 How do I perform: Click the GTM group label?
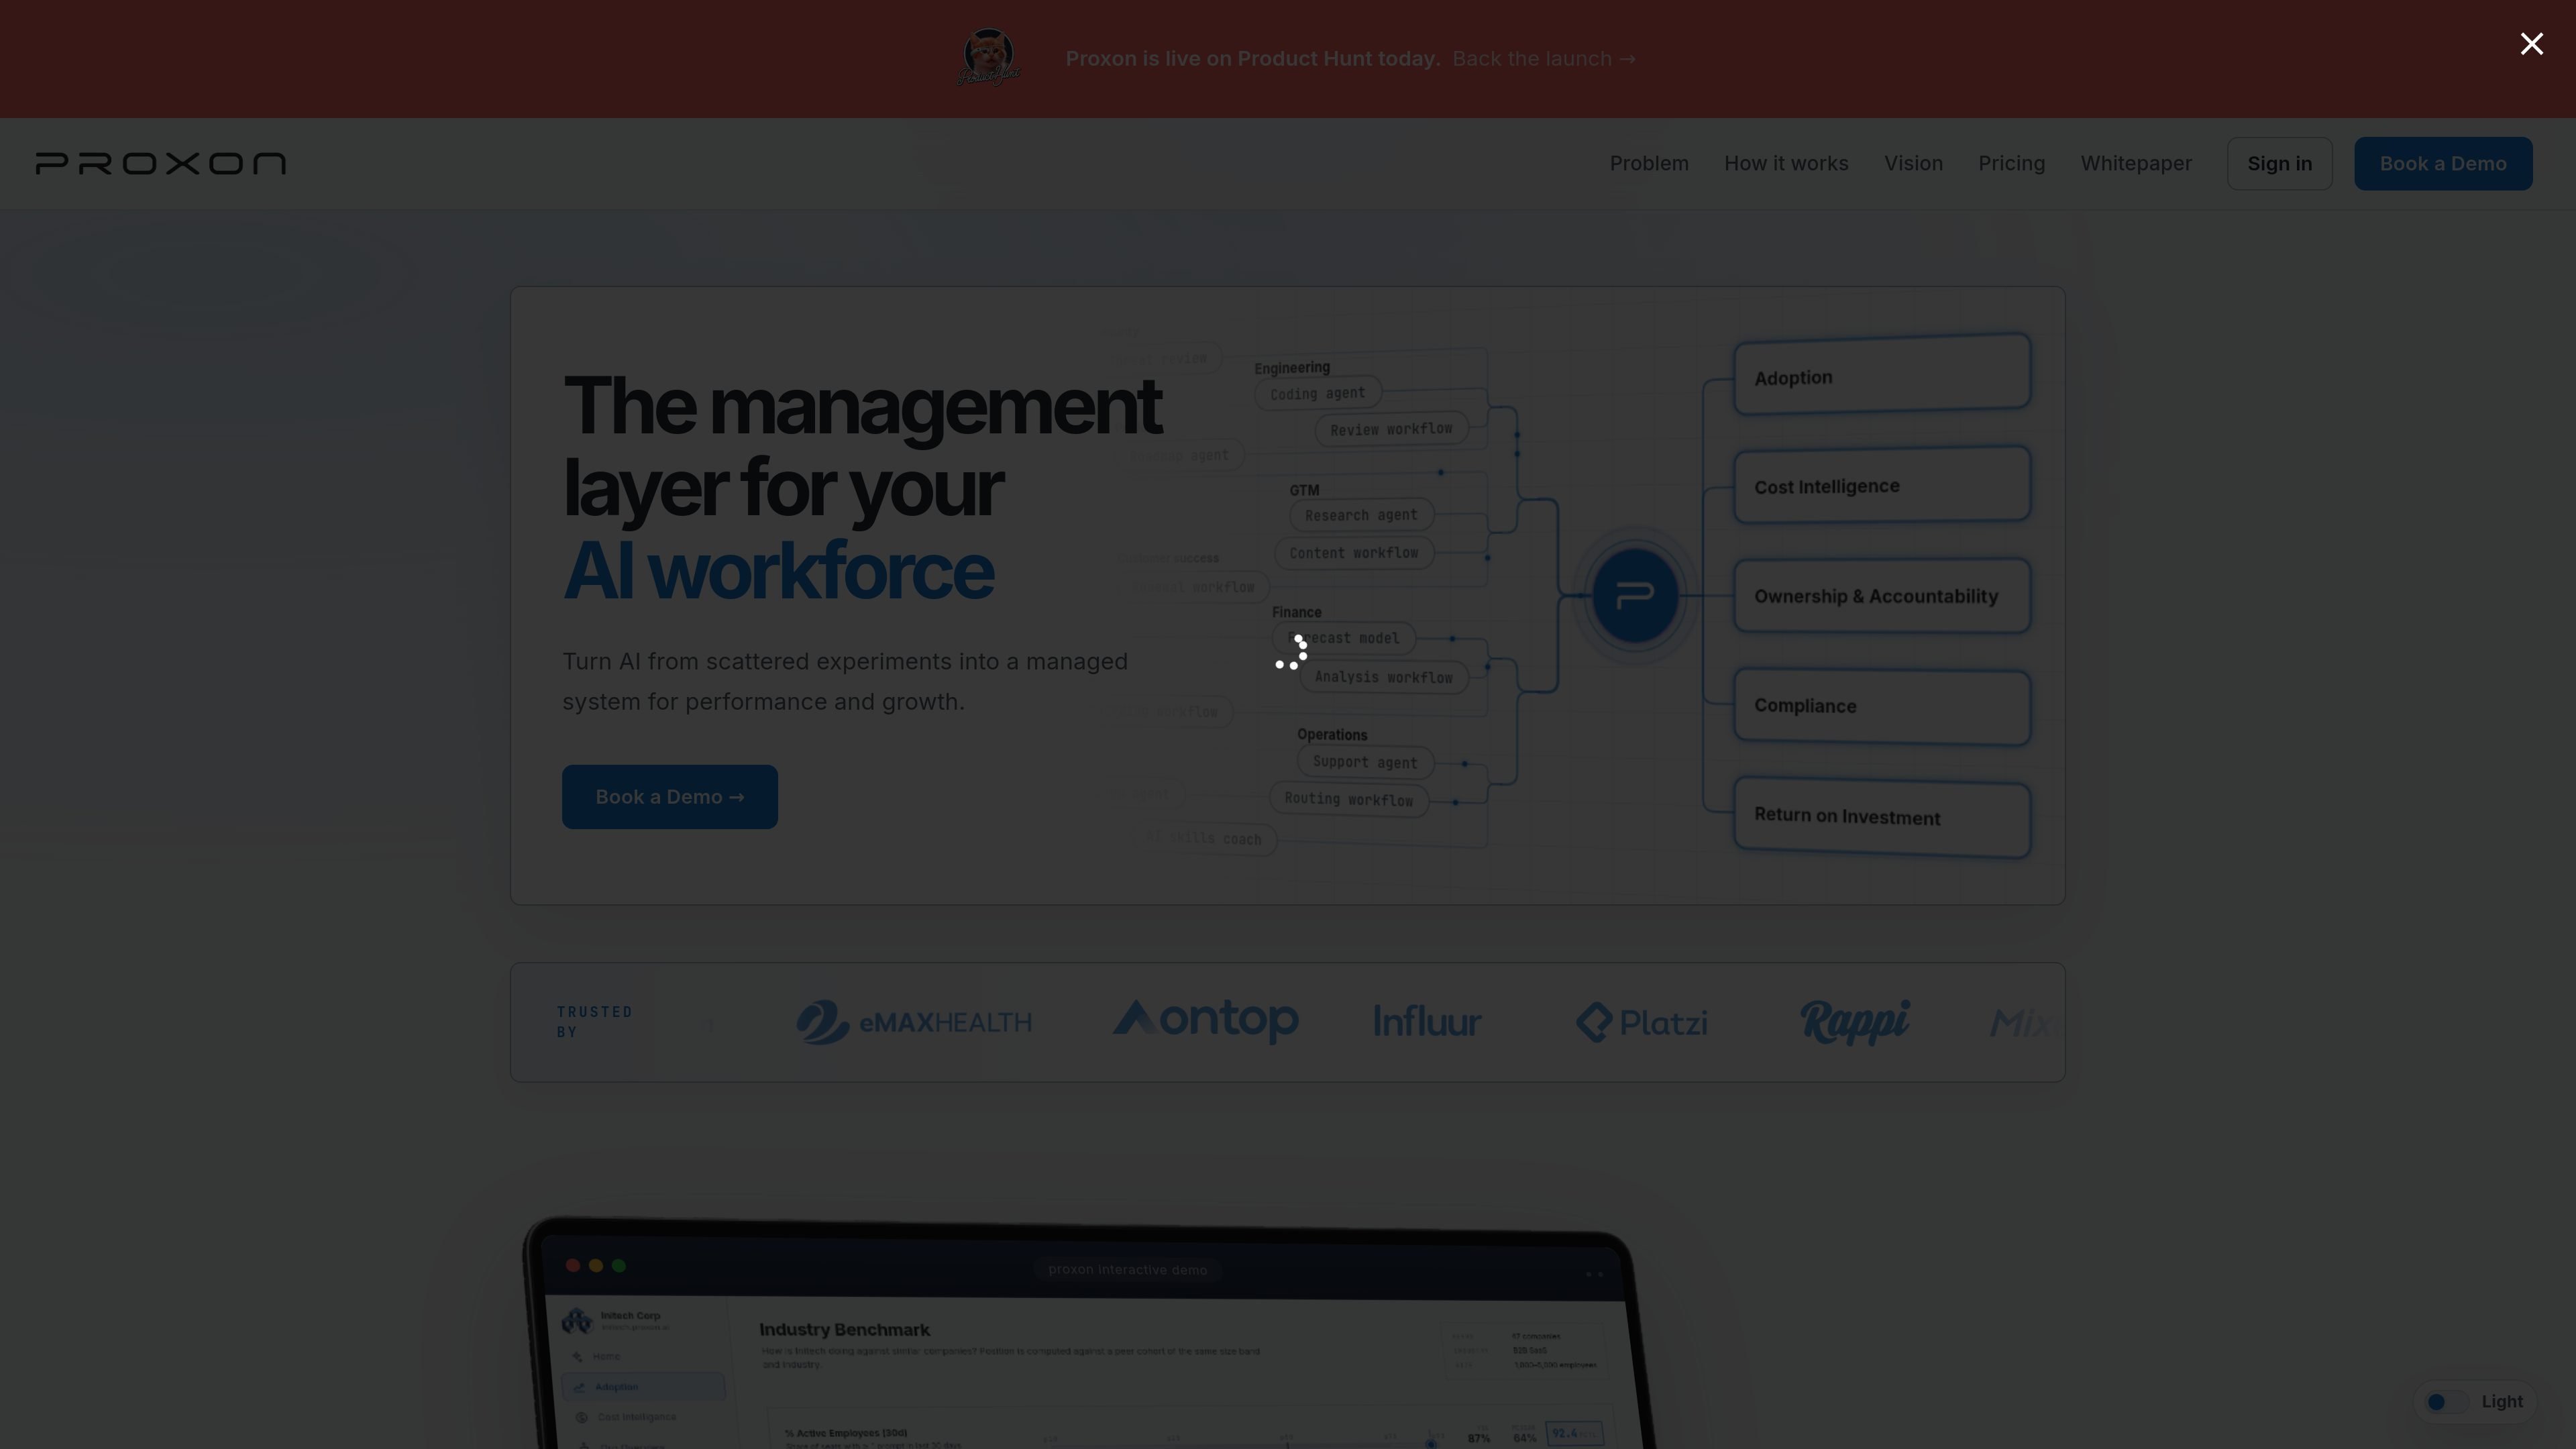point(1304,490)
